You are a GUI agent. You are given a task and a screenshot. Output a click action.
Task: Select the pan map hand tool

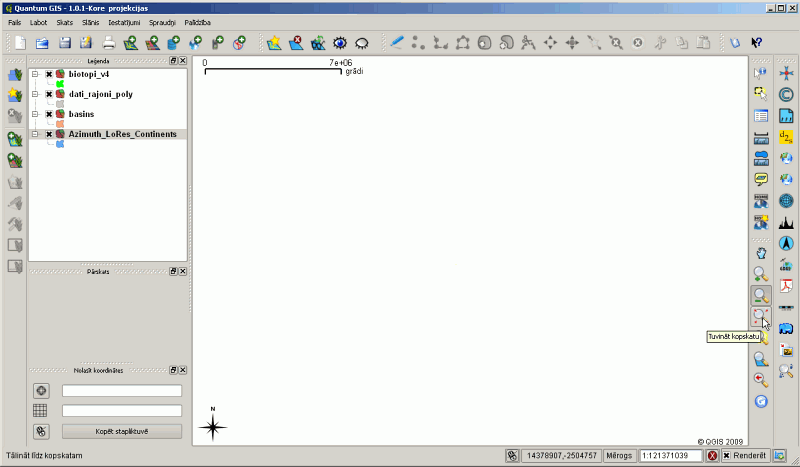761,253
